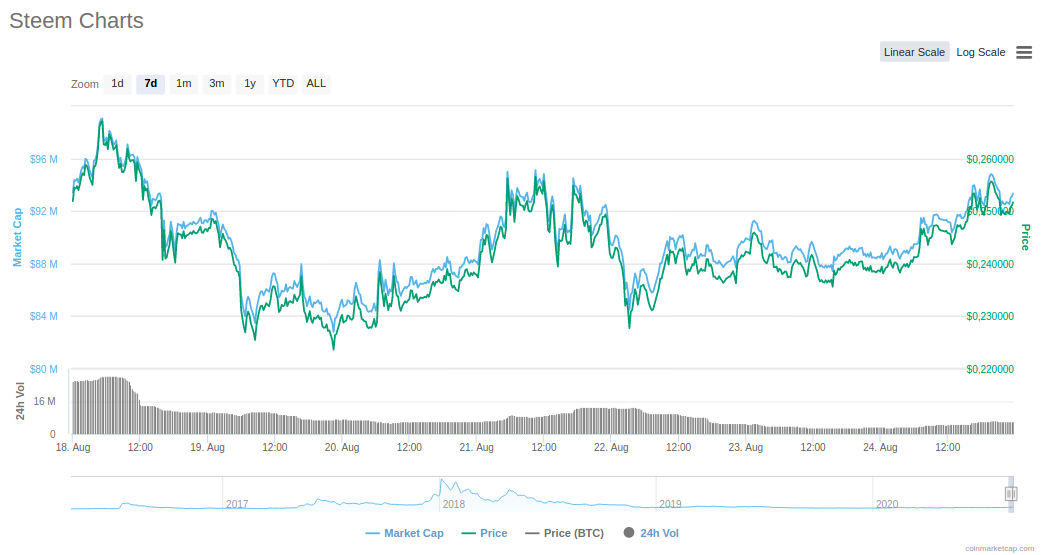Click the $92 M axis label
This screenshot has height=555, width=1043.
(x=43, y=211)
